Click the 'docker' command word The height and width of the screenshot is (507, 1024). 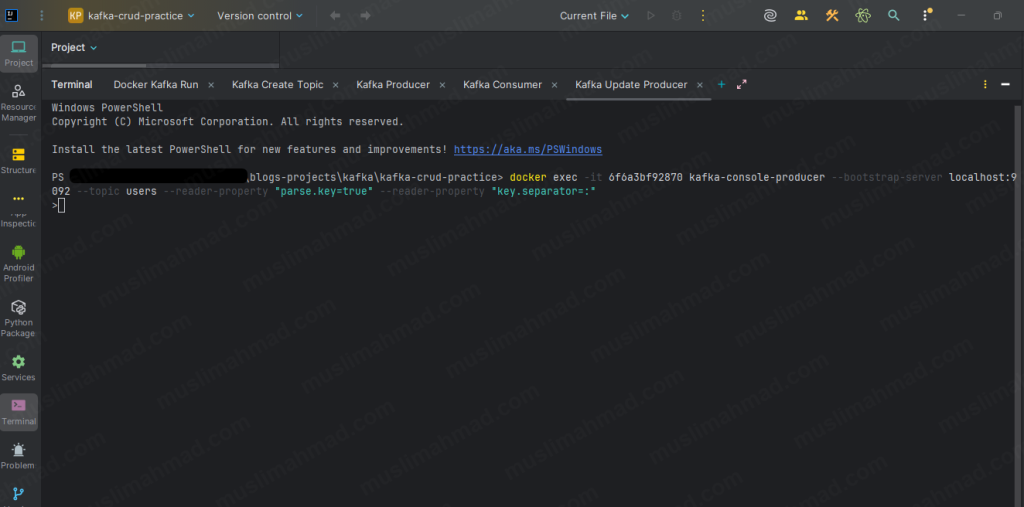point(528,178)
